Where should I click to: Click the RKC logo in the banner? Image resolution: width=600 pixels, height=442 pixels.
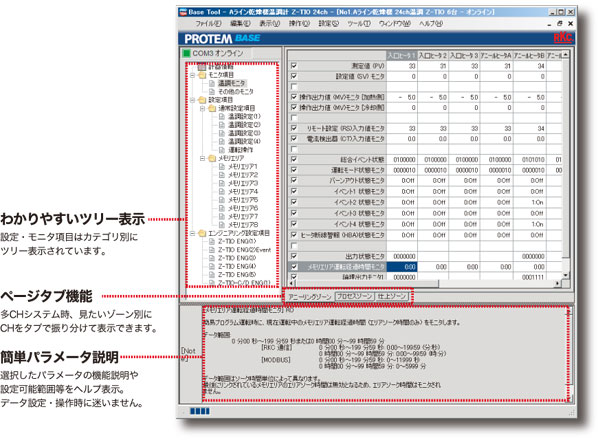[x=562, y=38]
